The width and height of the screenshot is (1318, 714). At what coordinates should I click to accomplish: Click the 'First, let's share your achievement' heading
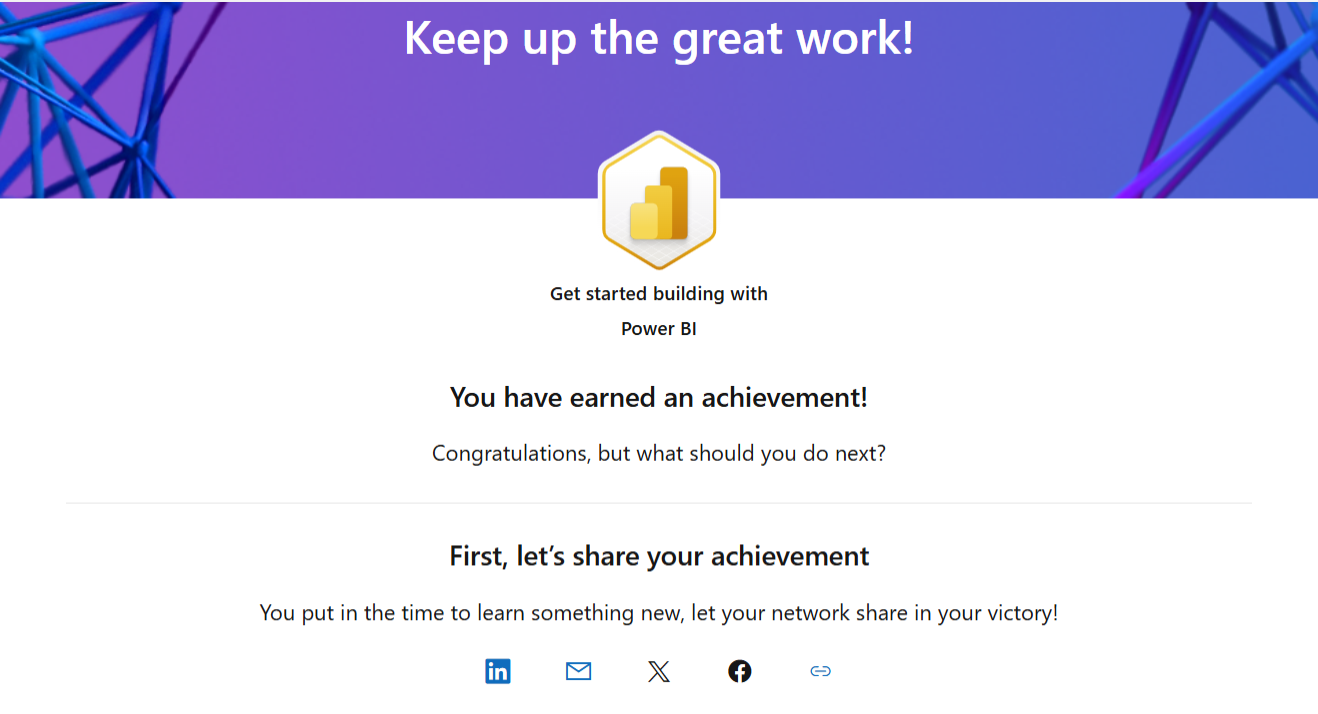tap(658, 556)
